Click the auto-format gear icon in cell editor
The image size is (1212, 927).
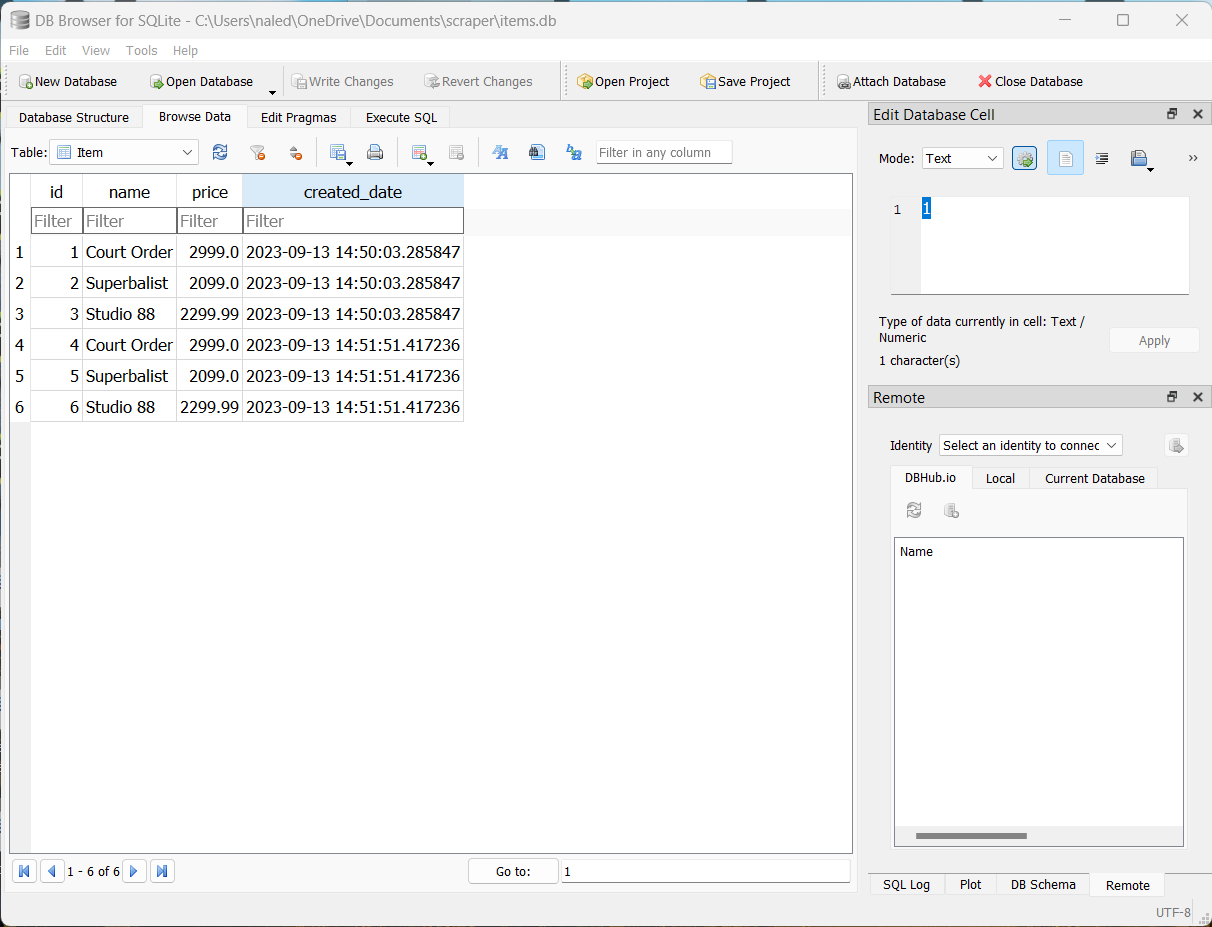(1025, 158)
